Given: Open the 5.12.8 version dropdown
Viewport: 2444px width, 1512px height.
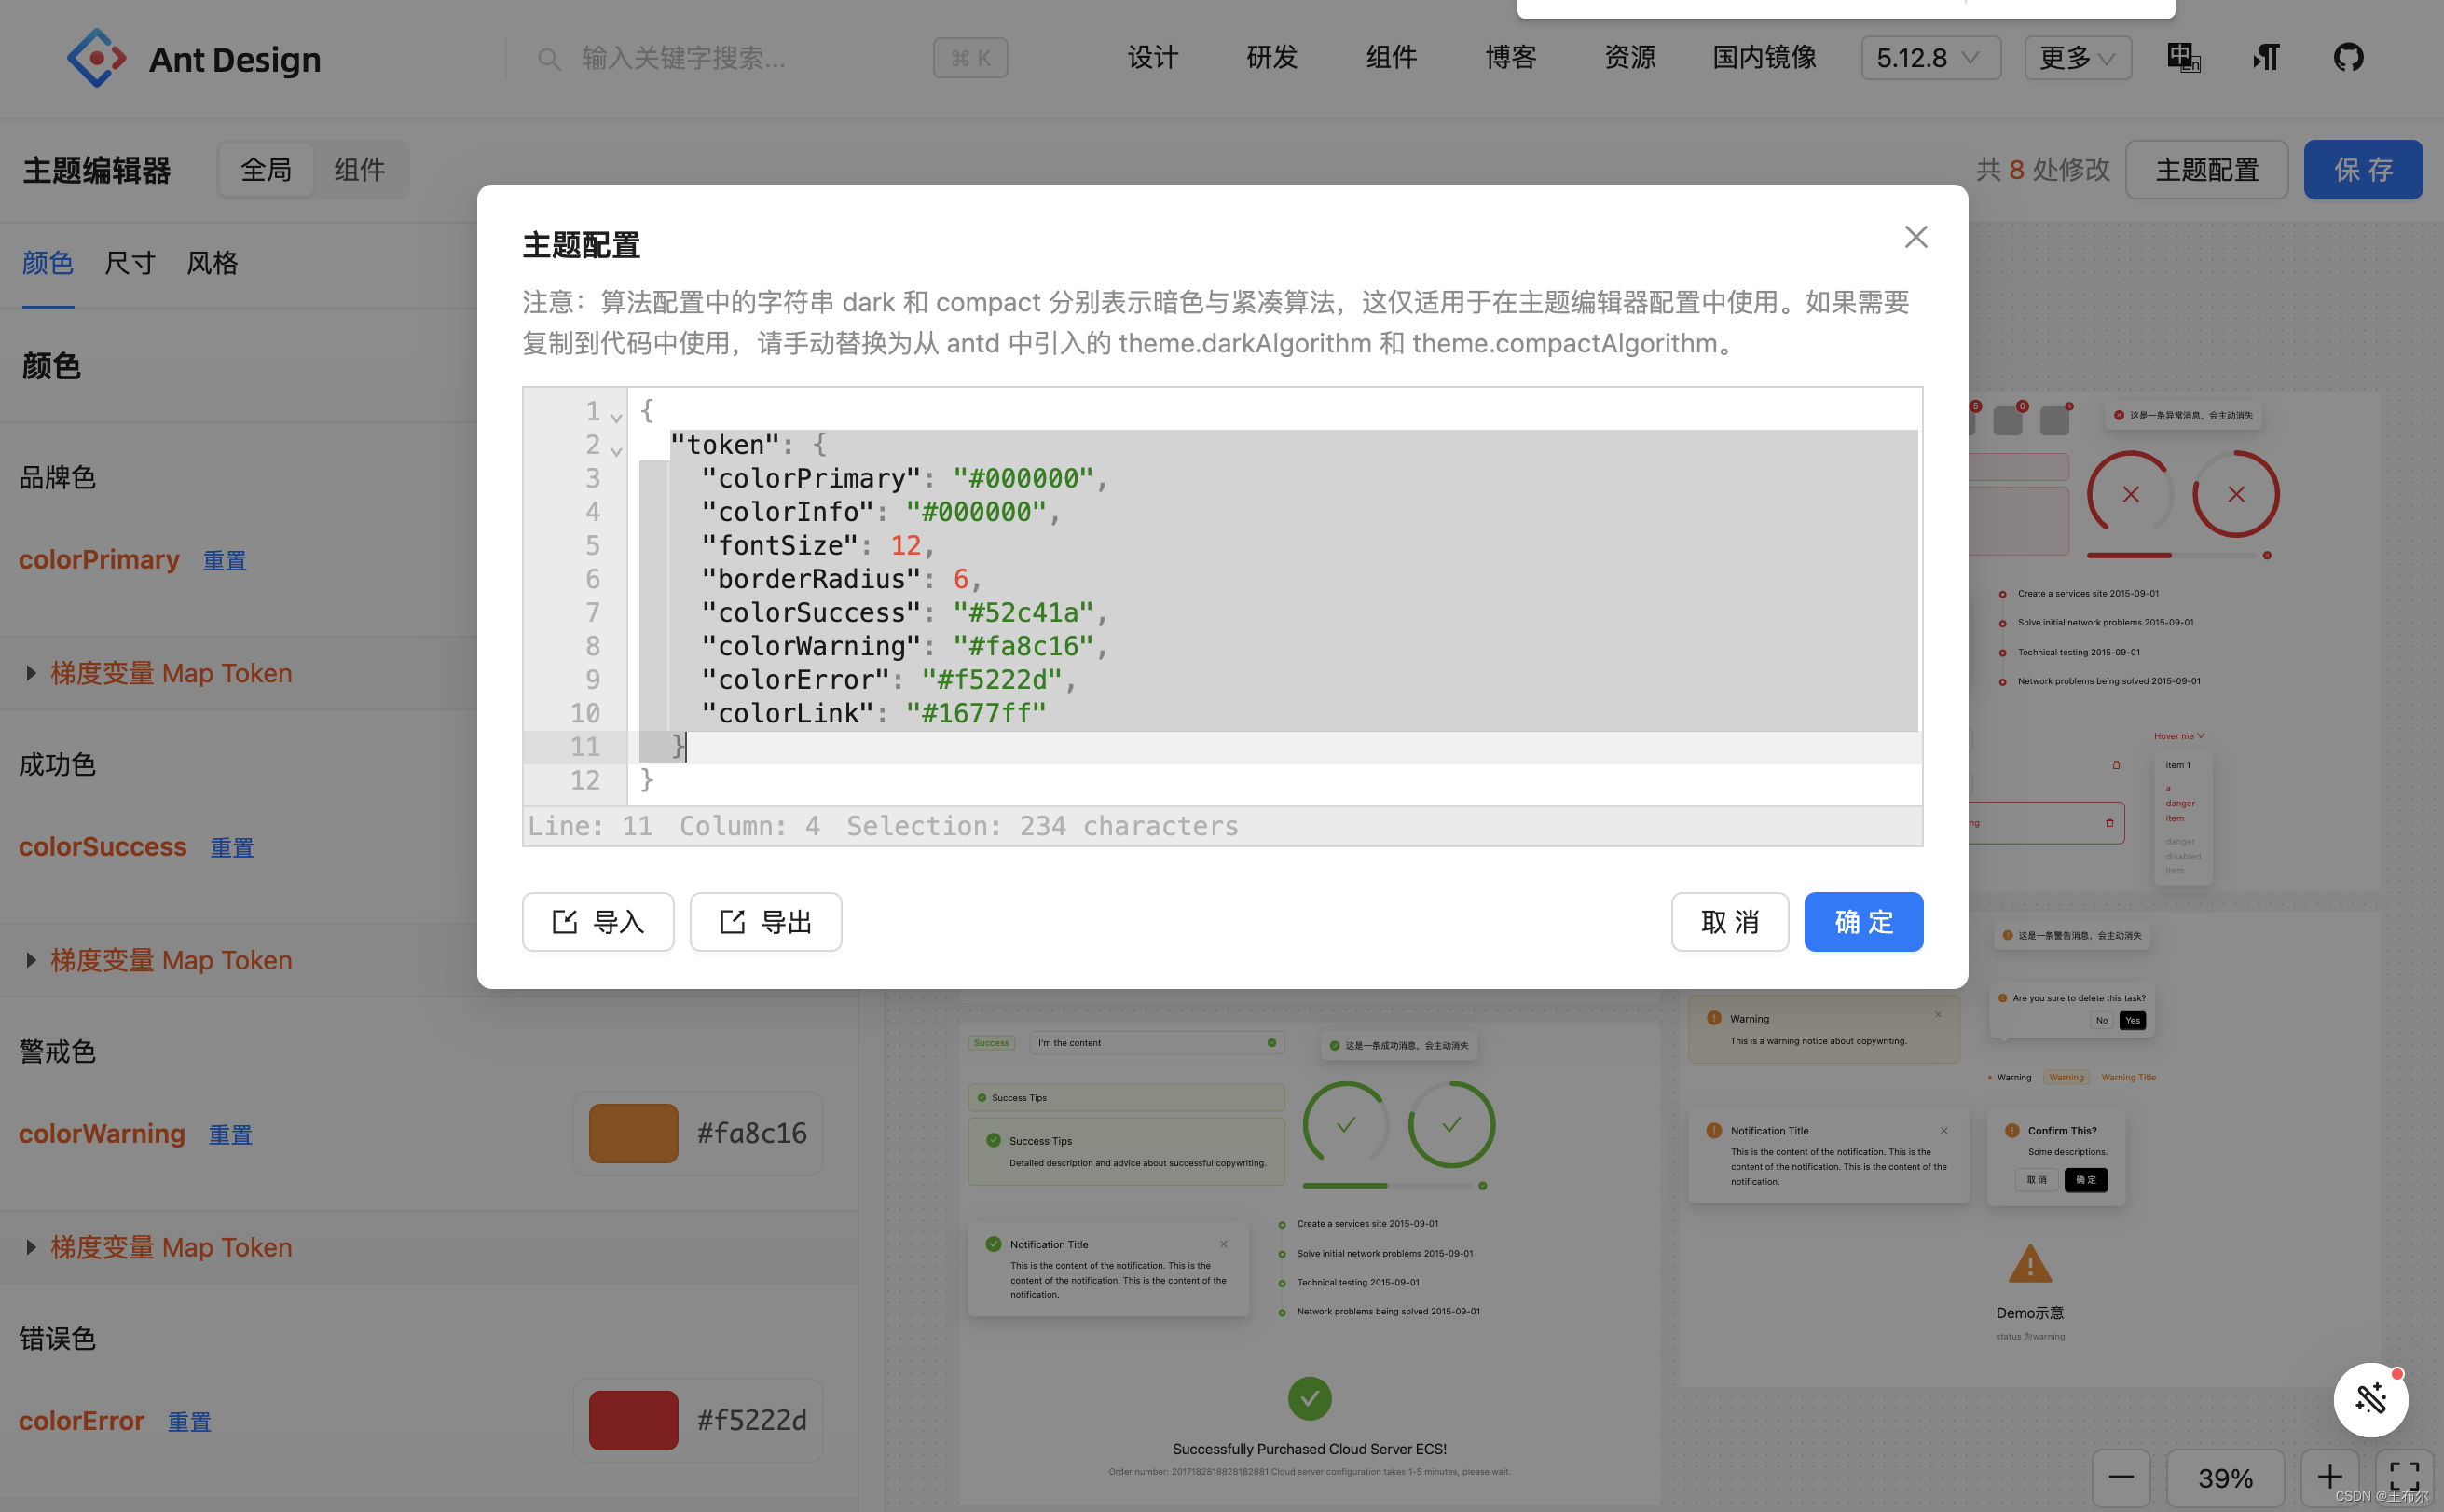Looking at the screenshot, I should click(x=1930, y=58).
